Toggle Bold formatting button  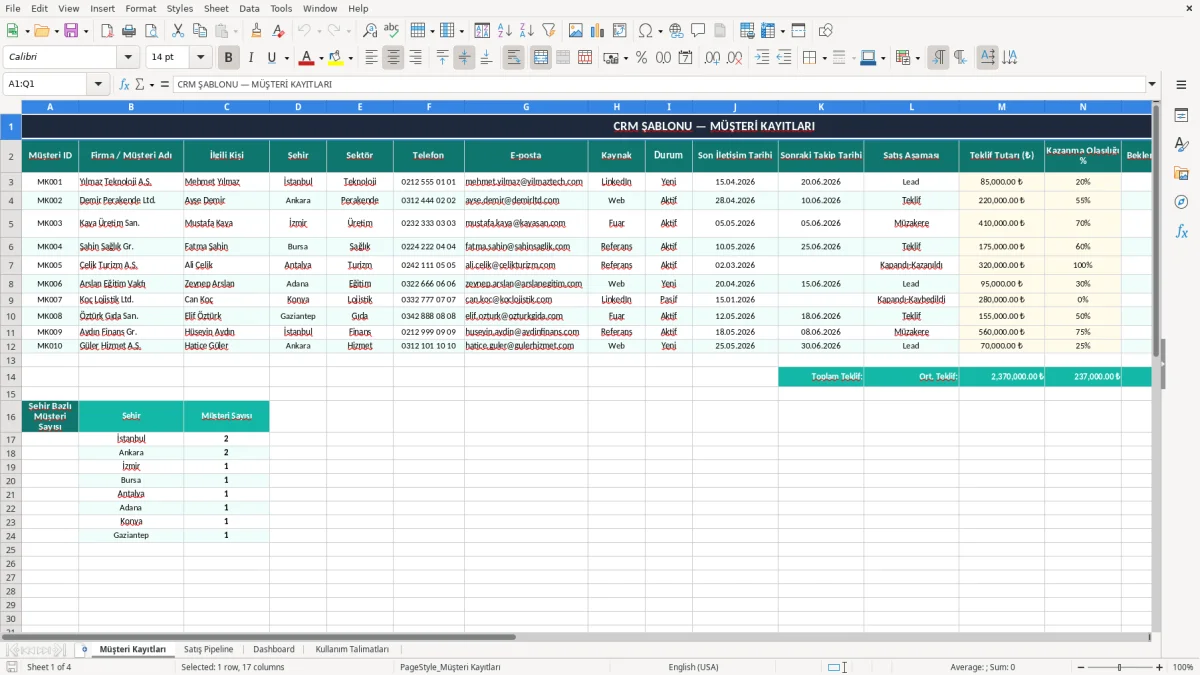coord(228,58)
